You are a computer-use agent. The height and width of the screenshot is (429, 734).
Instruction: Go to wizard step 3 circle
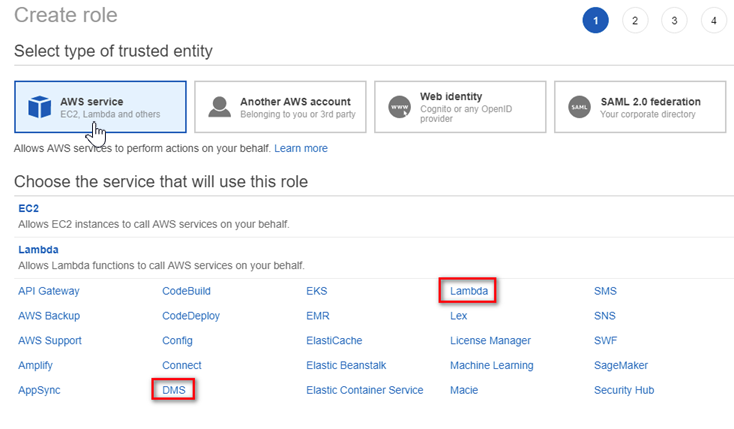pyautogui.click(x=674, y=21)
